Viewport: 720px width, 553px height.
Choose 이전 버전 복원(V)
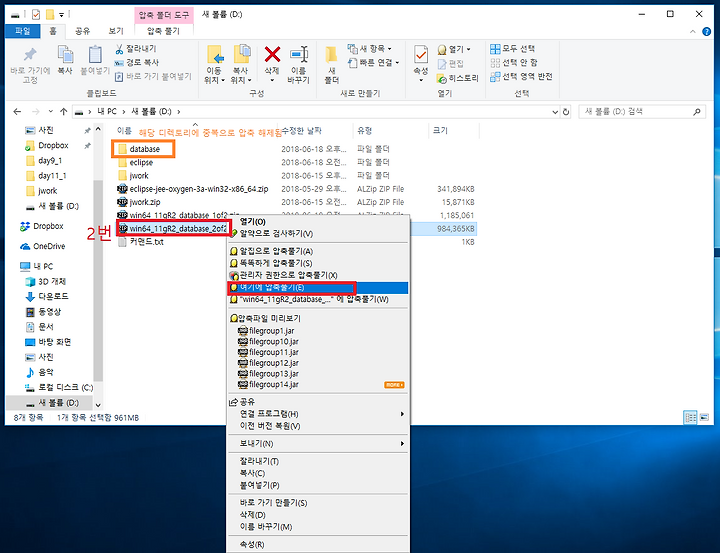[x=318, y=426]
